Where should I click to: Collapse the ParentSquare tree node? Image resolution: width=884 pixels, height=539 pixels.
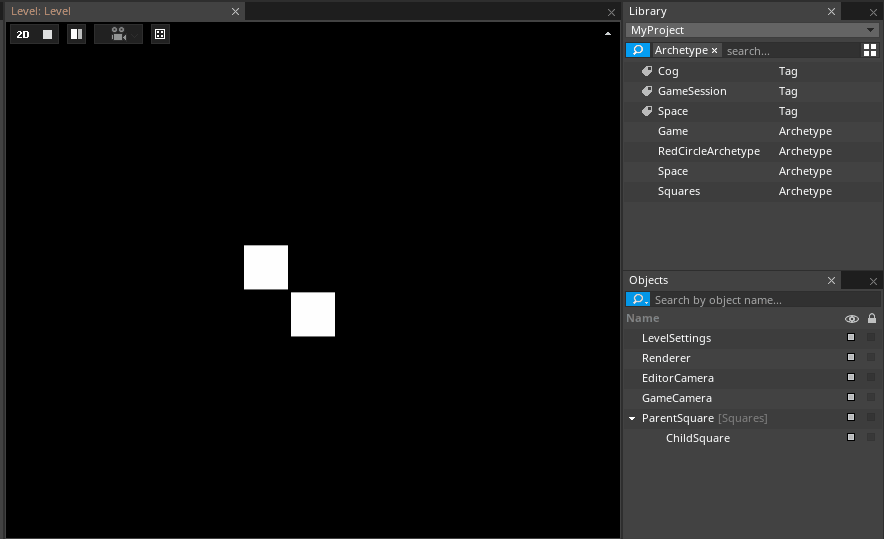632,419
